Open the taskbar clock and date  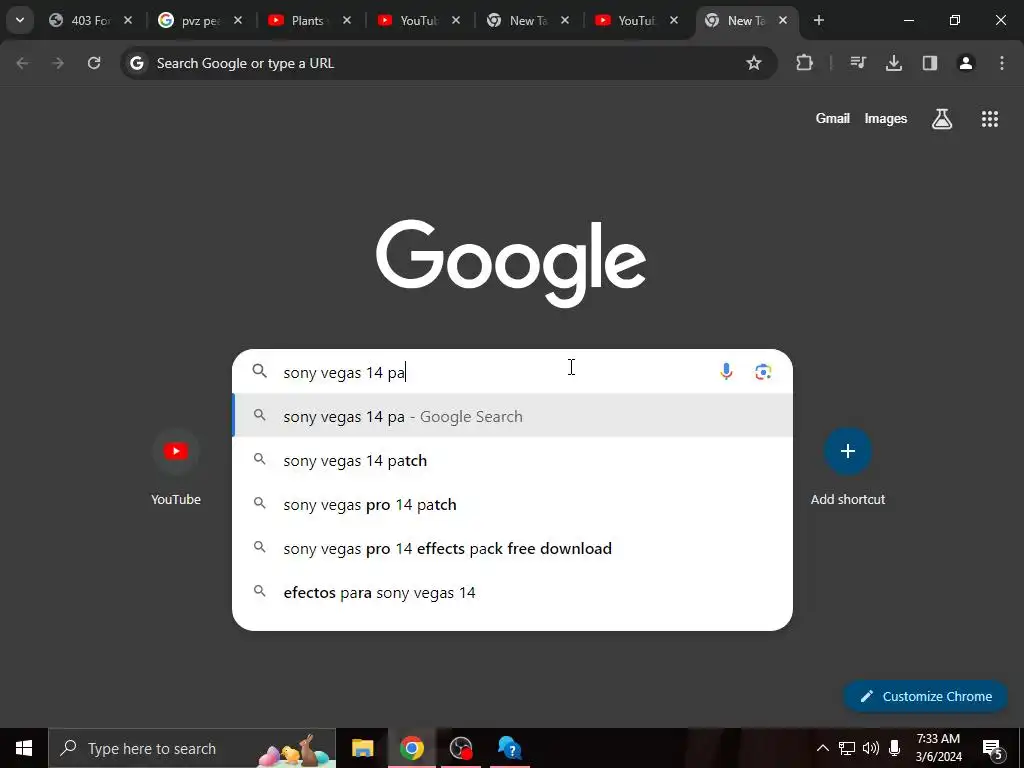(x=938, y=748)
